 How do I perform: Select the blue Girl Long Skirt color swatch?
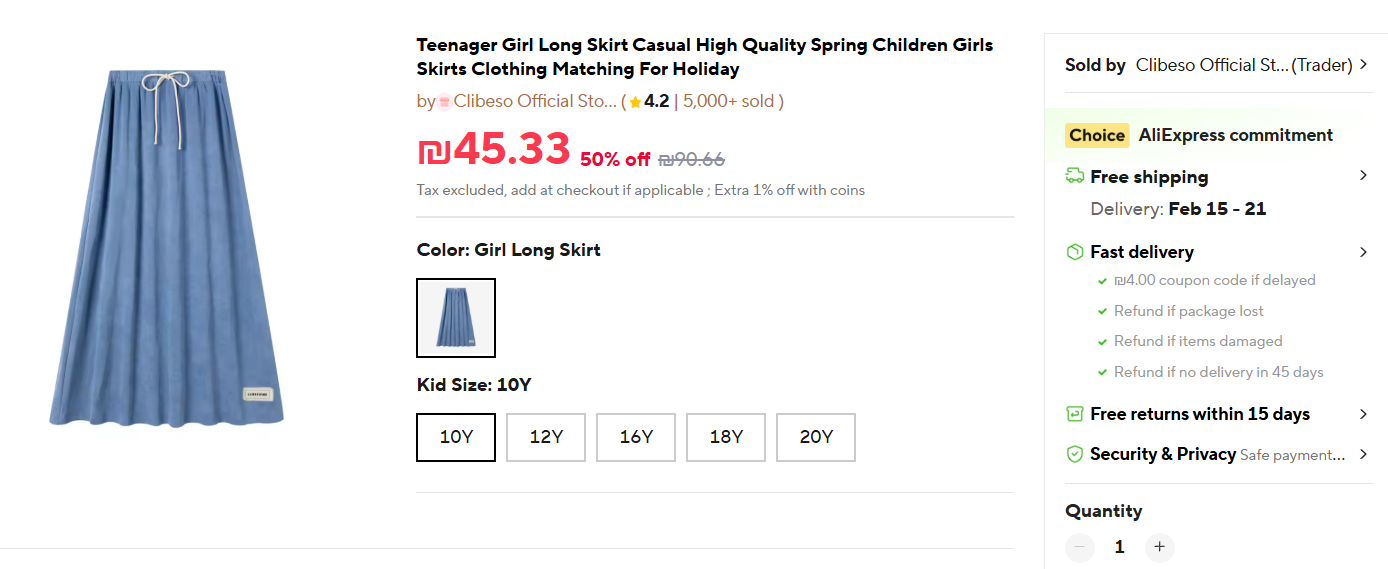pyautogui.click(x=456, y=318)
